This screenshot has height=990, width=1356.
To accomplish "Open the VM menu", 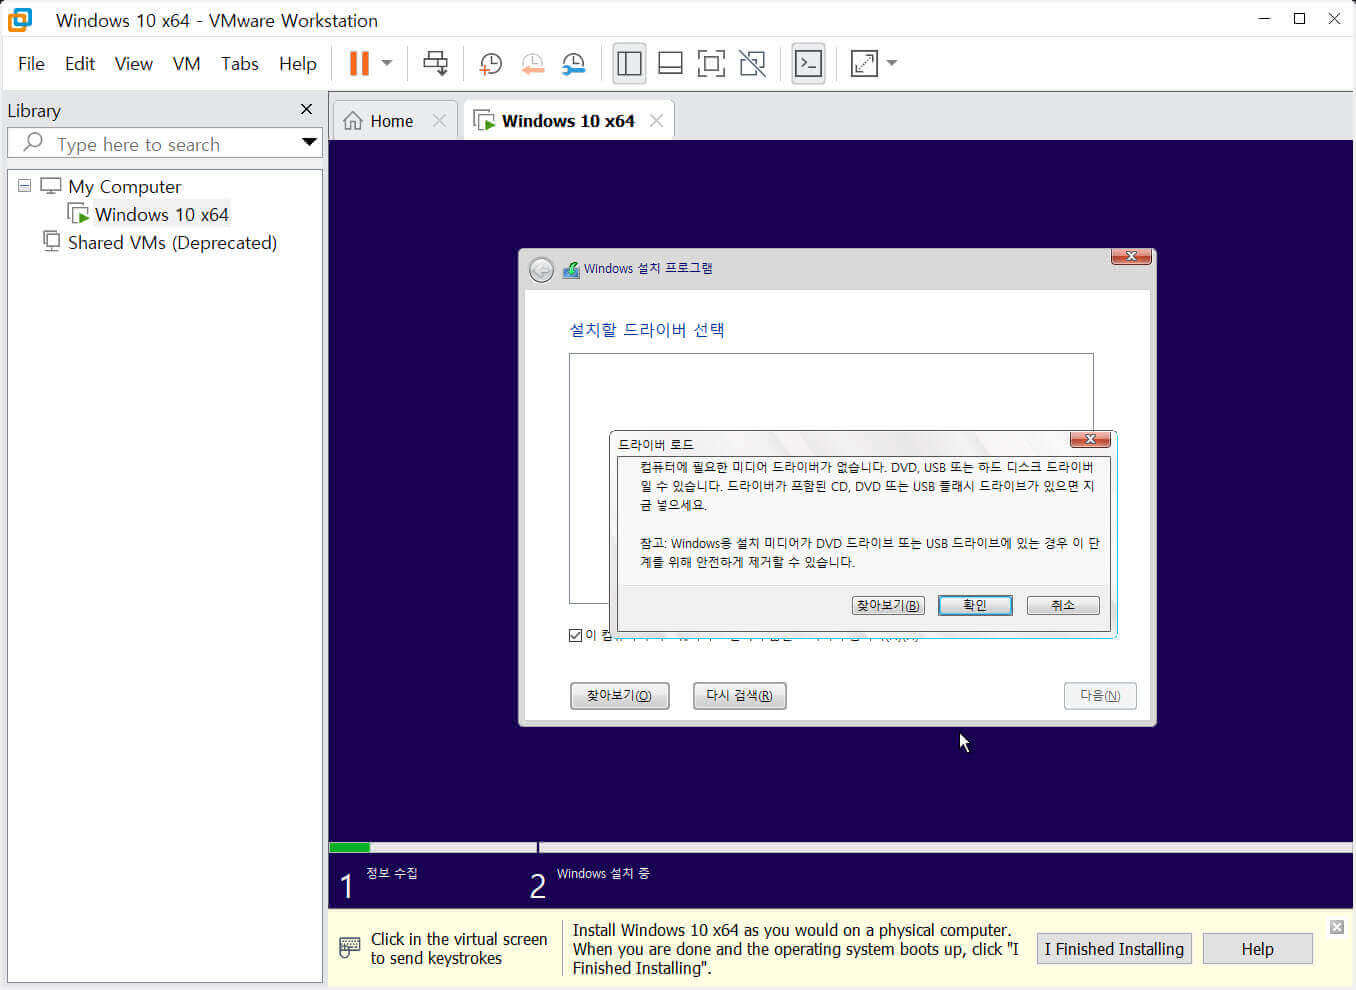I will click(x=186, y=64).
